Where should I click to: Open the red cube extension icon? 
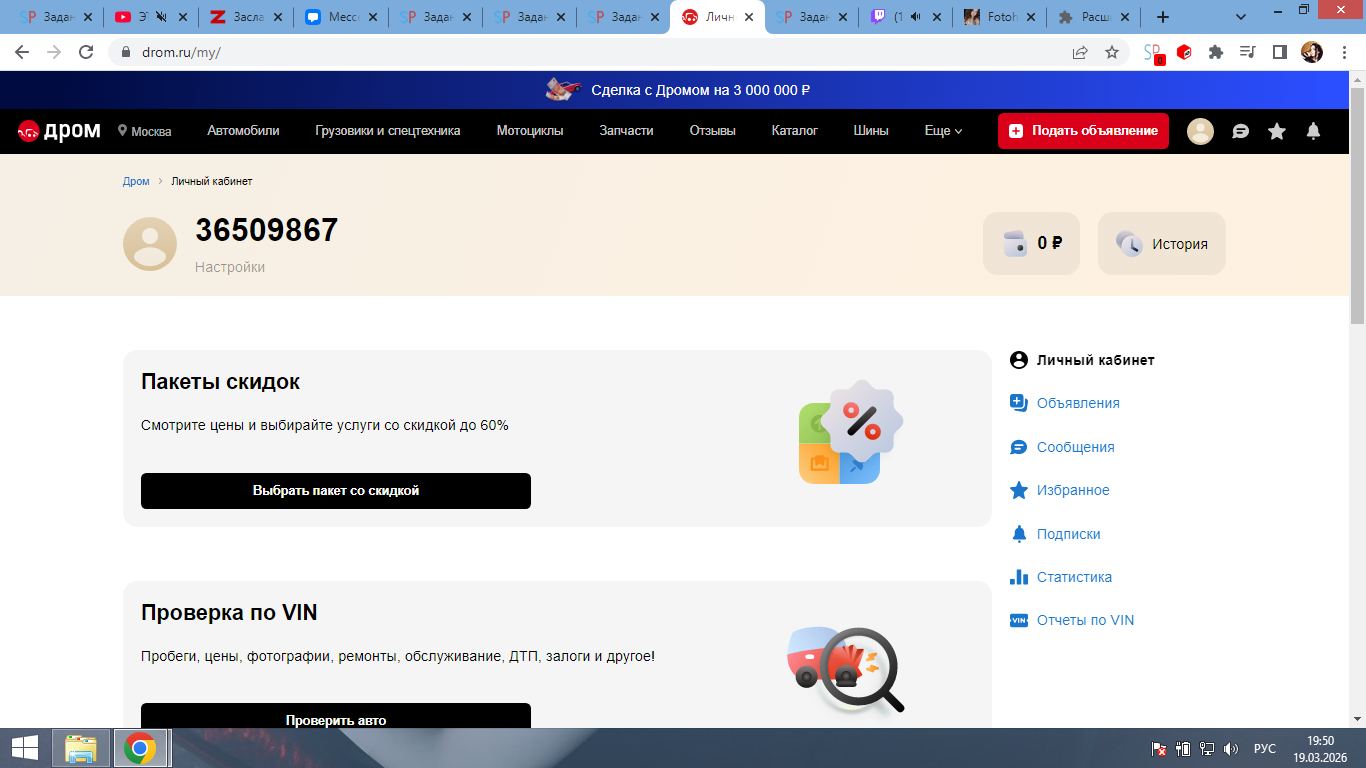[x=1184, y=52]
